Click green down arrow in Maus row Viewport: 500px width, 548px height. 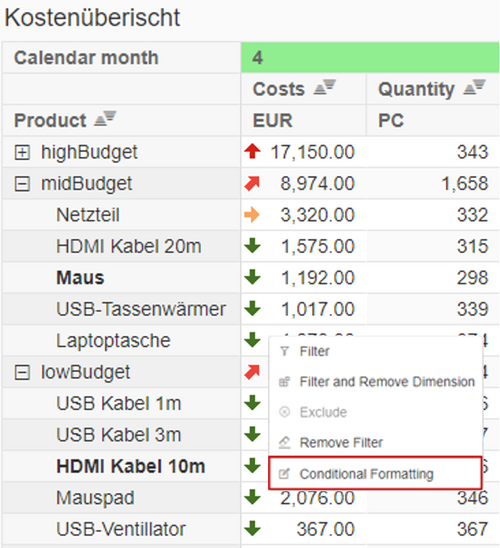point(252,277)
